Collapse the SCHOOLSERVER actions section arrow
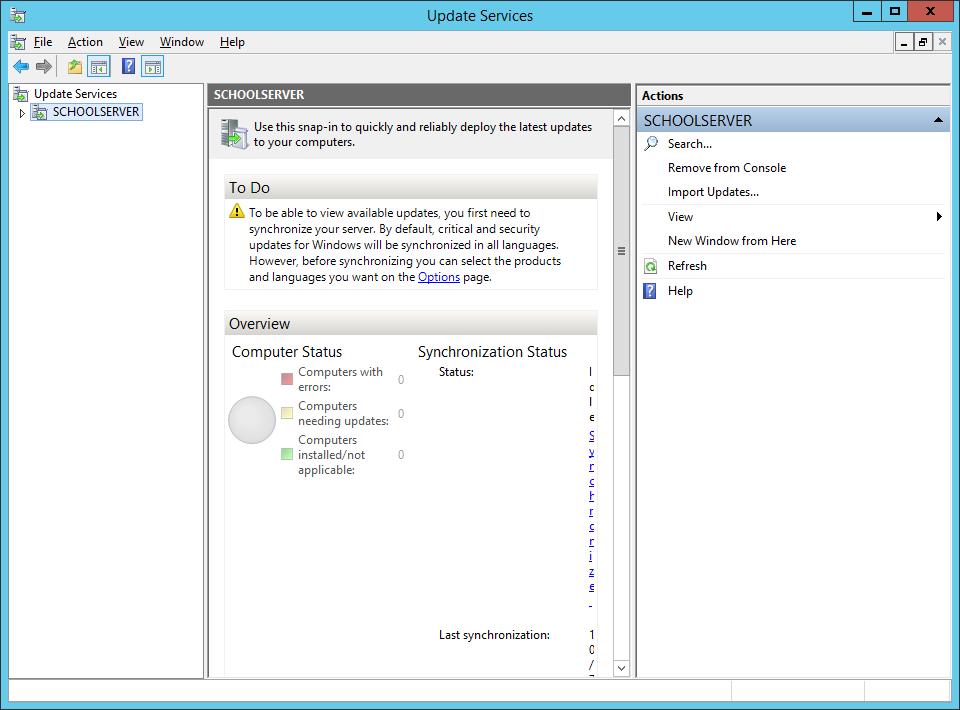The width and height of the screenshot is (960, 710). [x=938, y=121]
